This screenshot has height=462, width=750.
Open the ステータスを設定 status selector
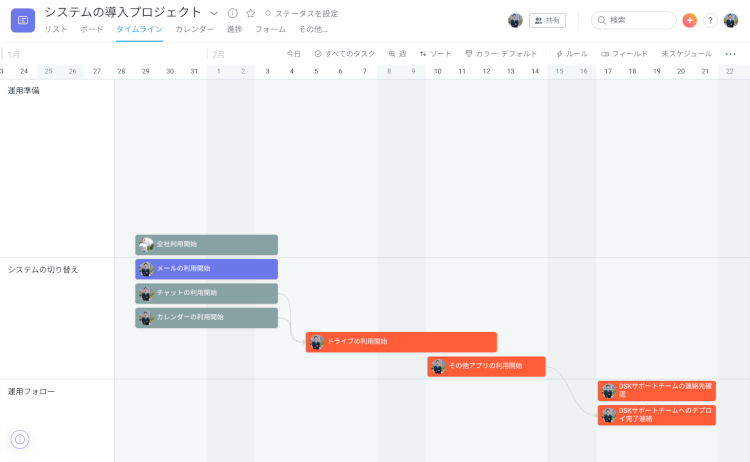[x=302, y=14]
